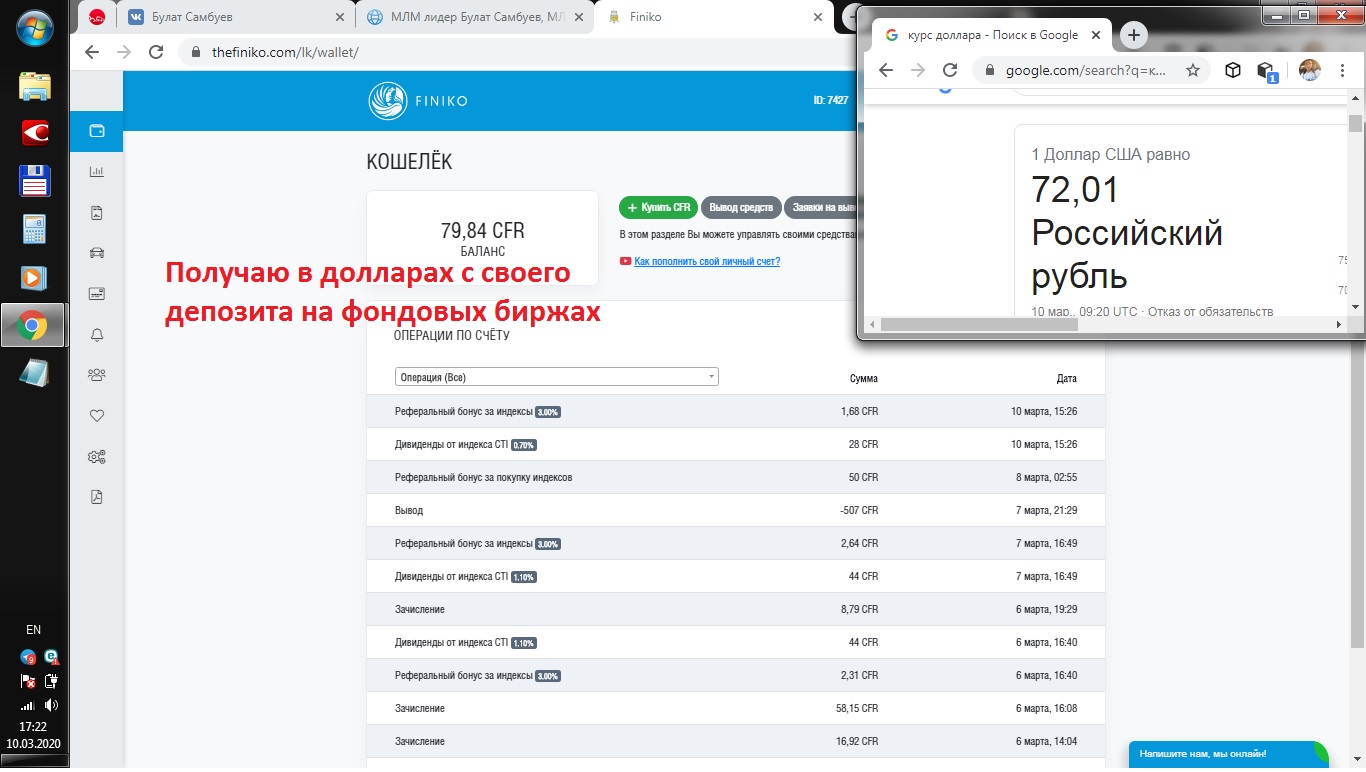Screen dimensions: 1366x772
Task: Click the Вывод средств button
Action: coord(741,207)
